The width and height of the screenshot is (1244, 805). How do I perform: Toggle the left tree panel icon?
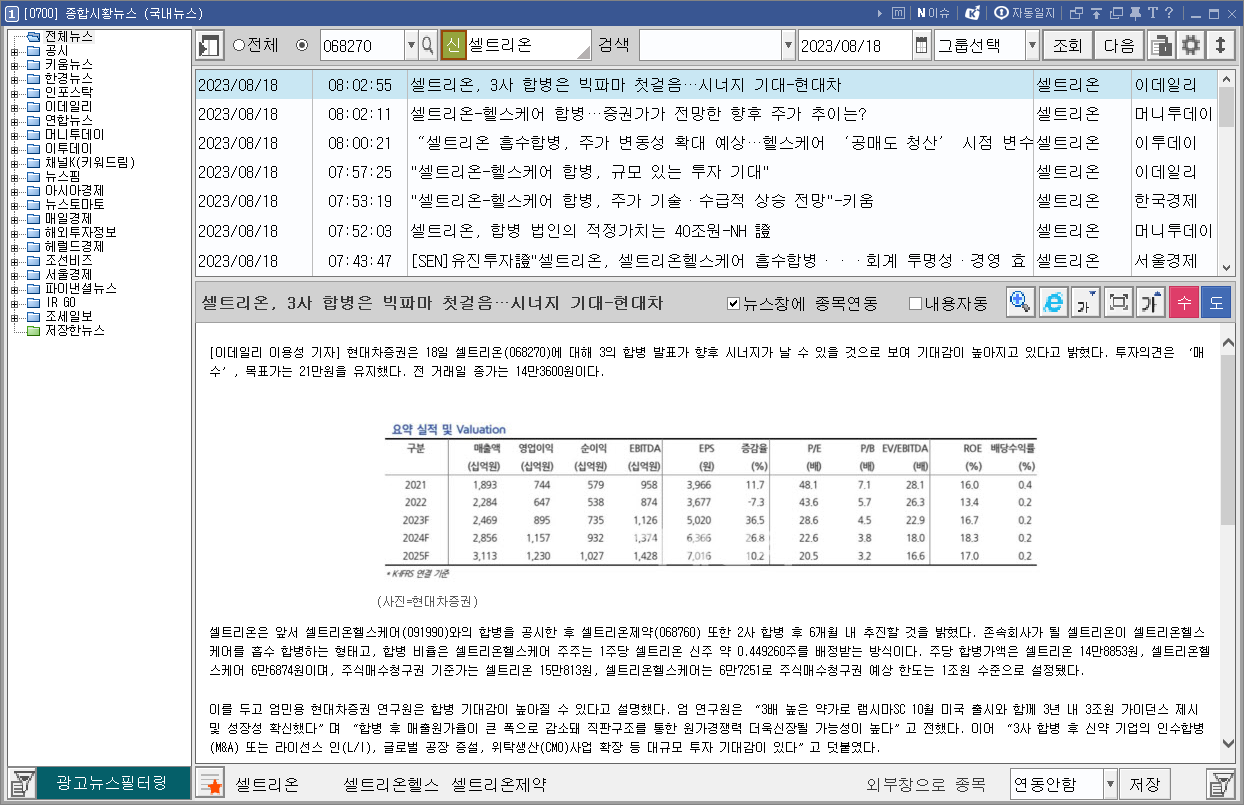(x=210, y=46)
